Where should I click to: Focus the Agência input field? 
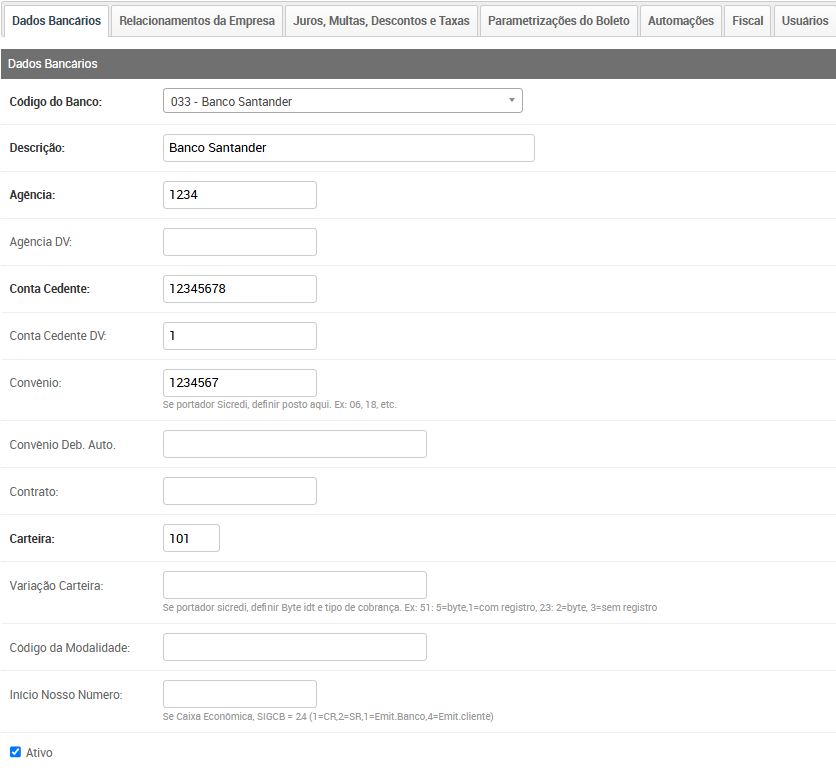(x=239, y=195)
